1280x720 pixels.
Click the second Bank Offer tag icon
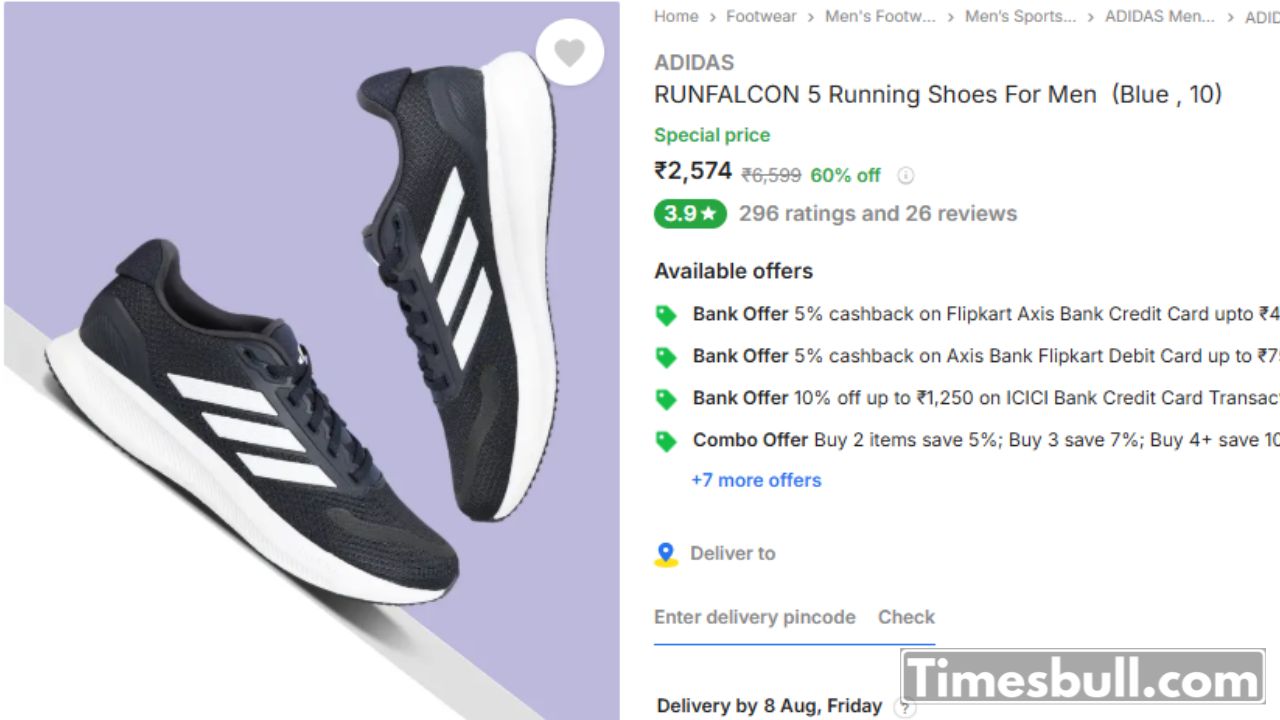(x=666, y=357)
